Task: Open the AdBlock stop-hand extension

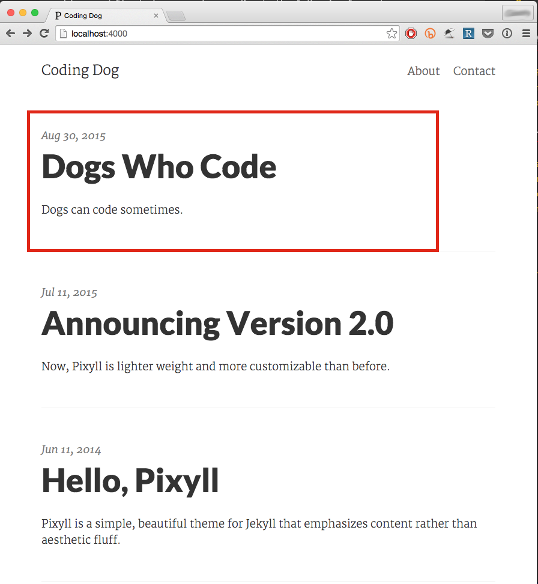Action: click(x=411, y=34)
